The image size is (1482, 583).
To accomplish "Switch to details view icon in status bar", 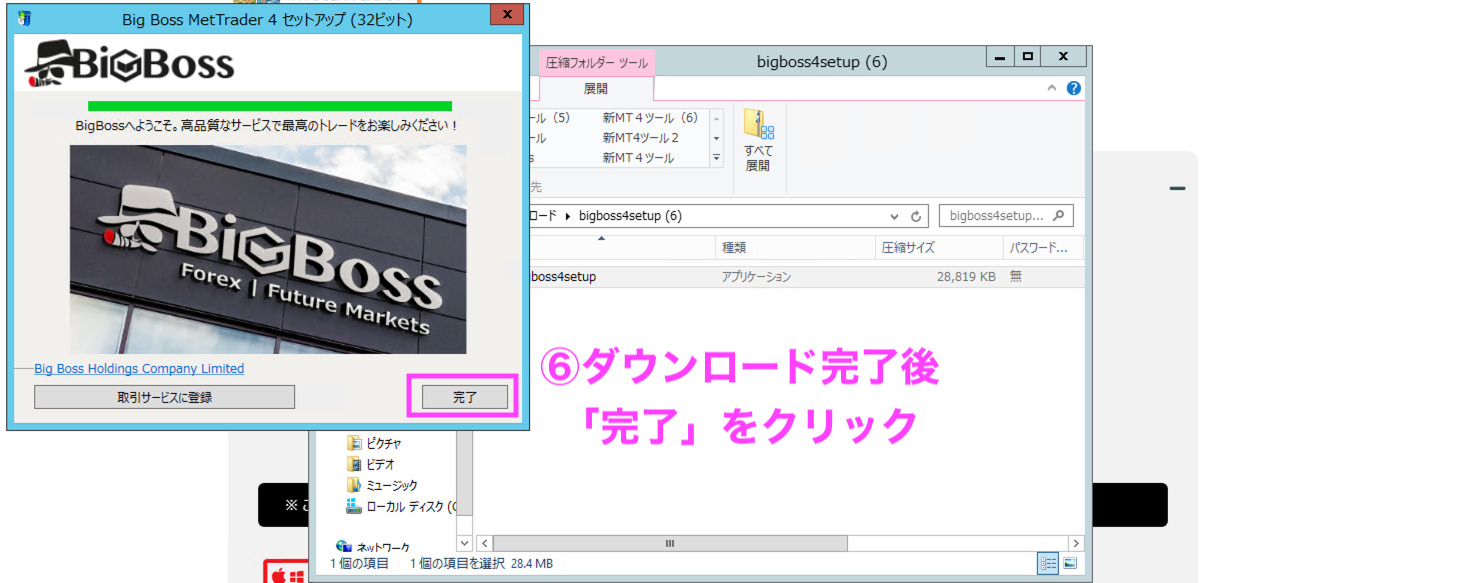I will (1048, 564).
